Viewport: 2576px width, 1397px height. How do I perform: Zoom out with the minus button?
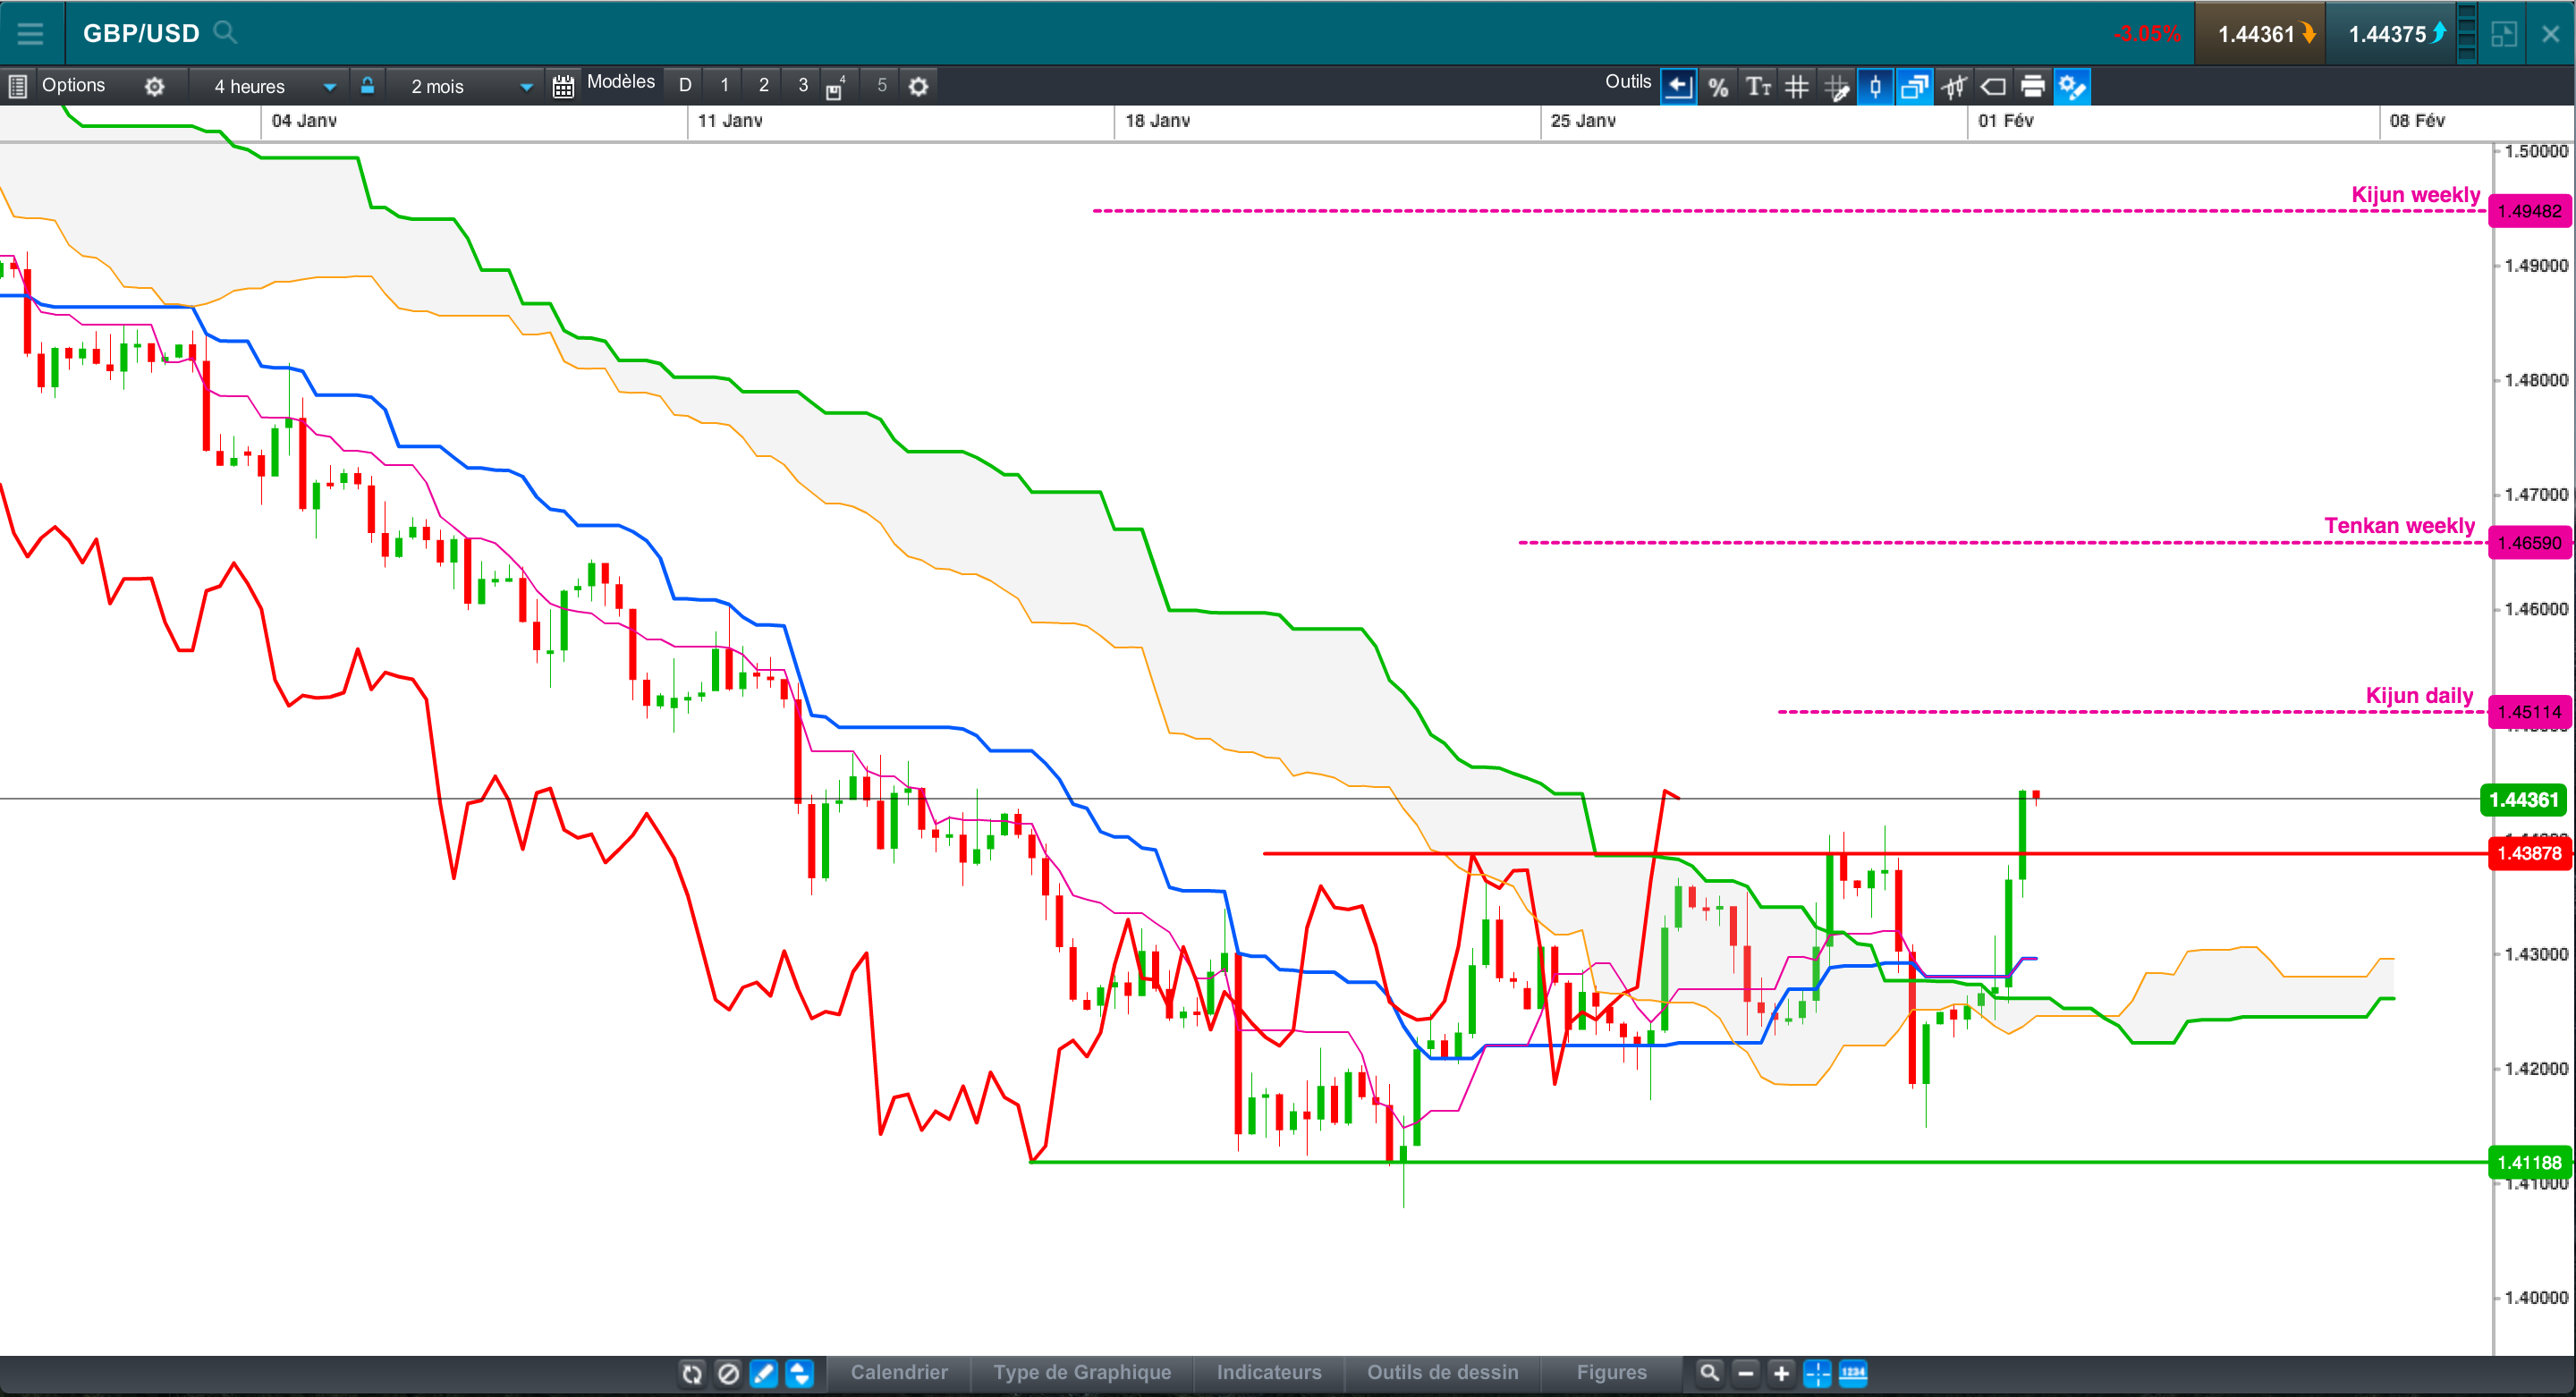pos(1745,1373)
